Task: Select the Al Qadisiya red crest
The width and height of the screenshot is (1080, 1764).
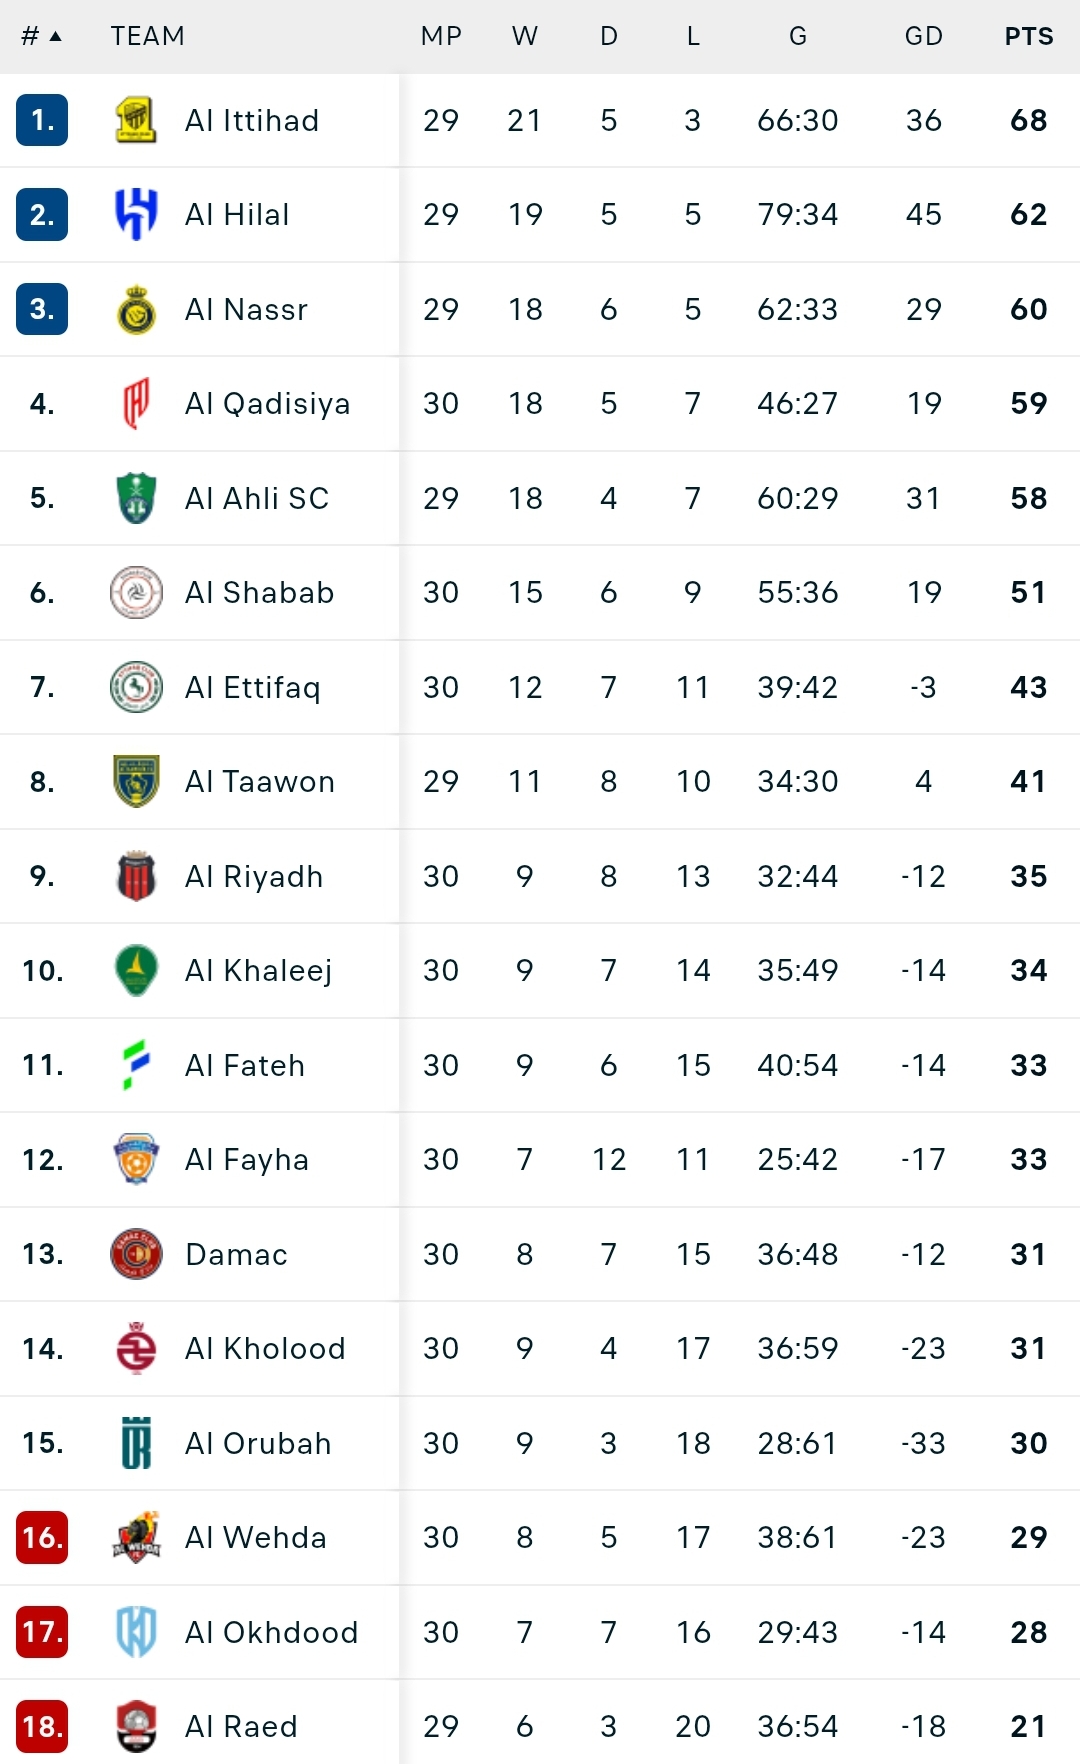Action: tap(136, 403)
